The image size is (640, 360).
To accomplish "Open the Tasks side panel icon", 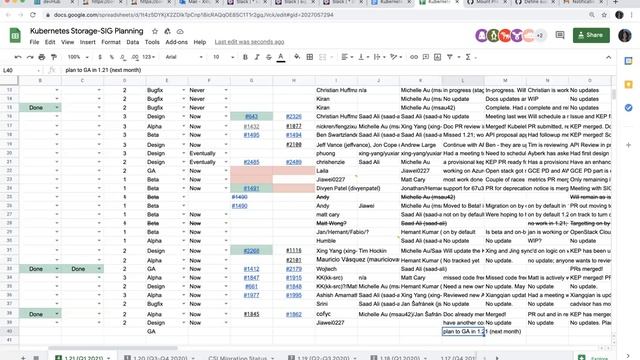I will [629, 108].
